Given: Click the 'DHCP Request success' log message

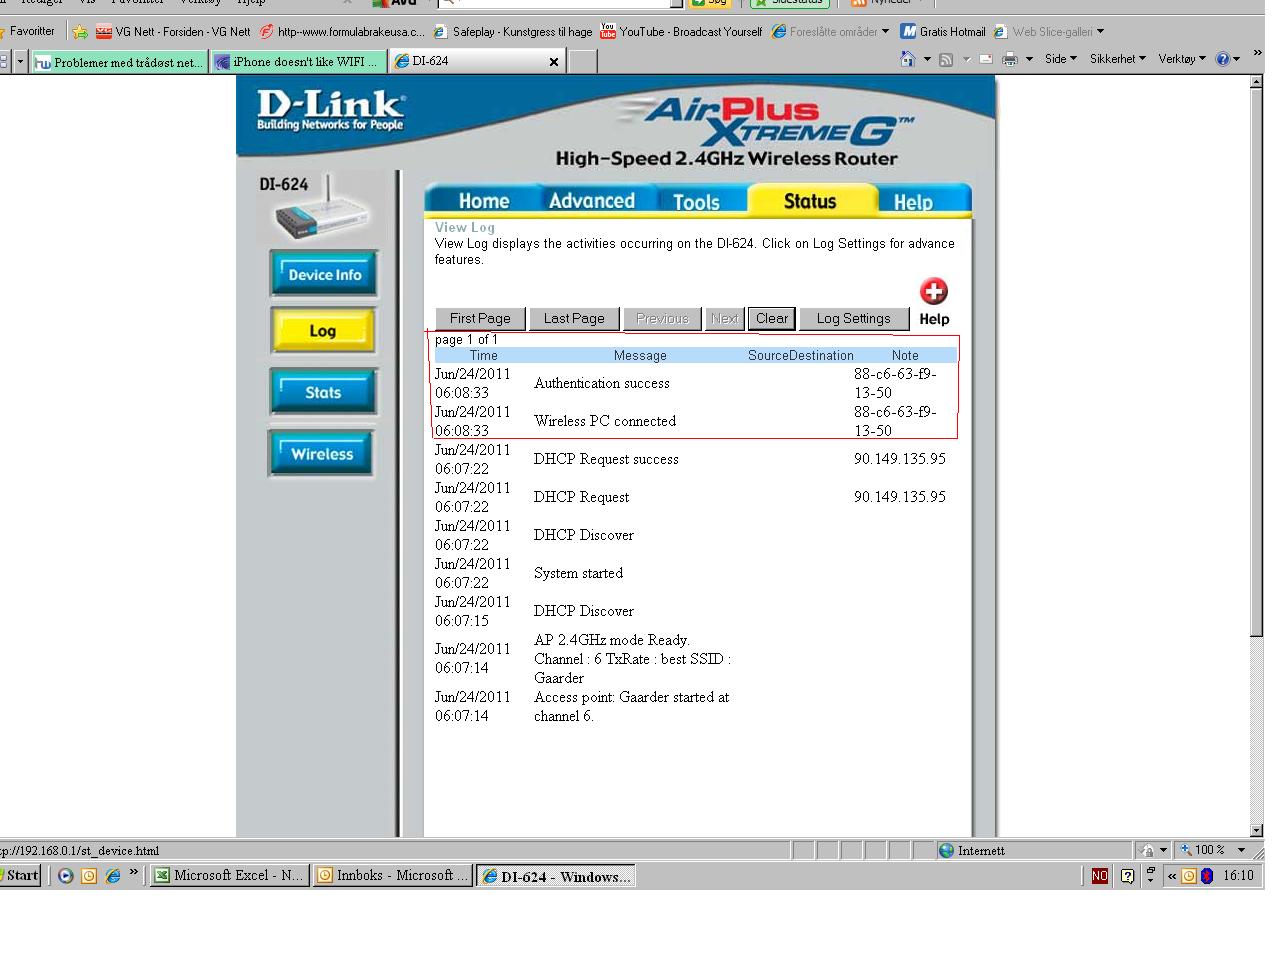Looking at the screenshot, I should coord(606,459).
